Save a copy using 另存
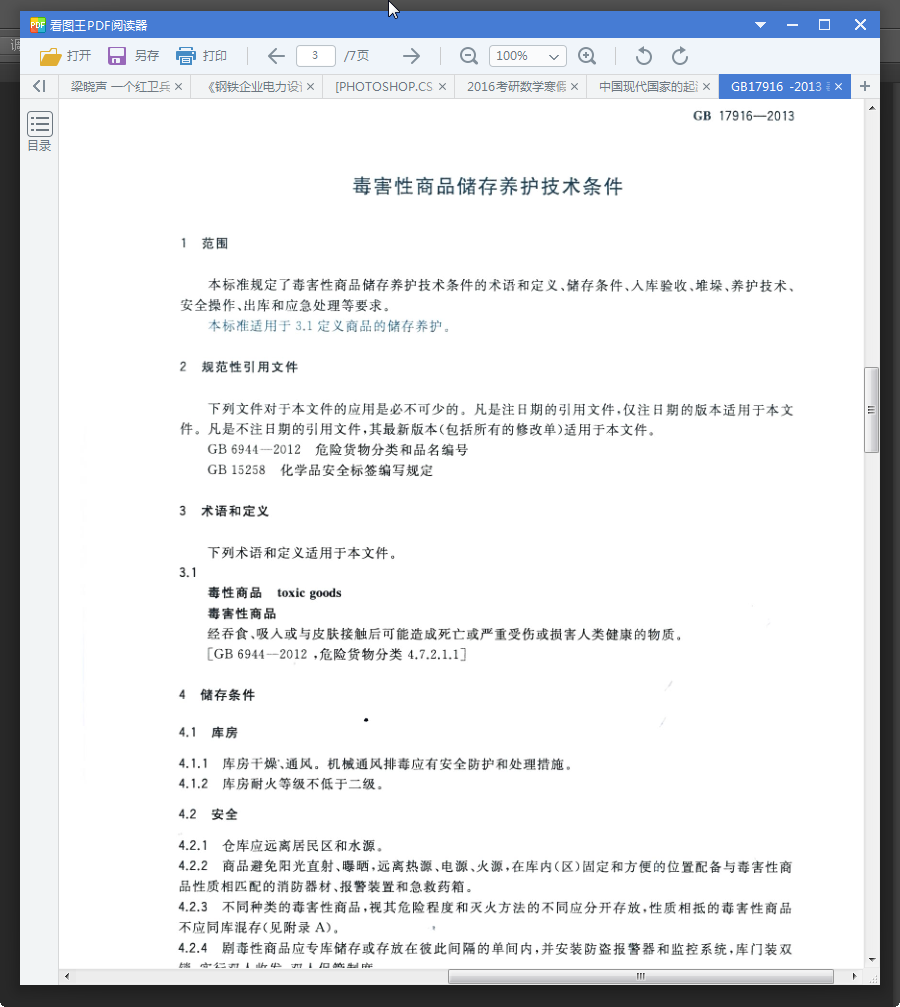 coord(133,56)
